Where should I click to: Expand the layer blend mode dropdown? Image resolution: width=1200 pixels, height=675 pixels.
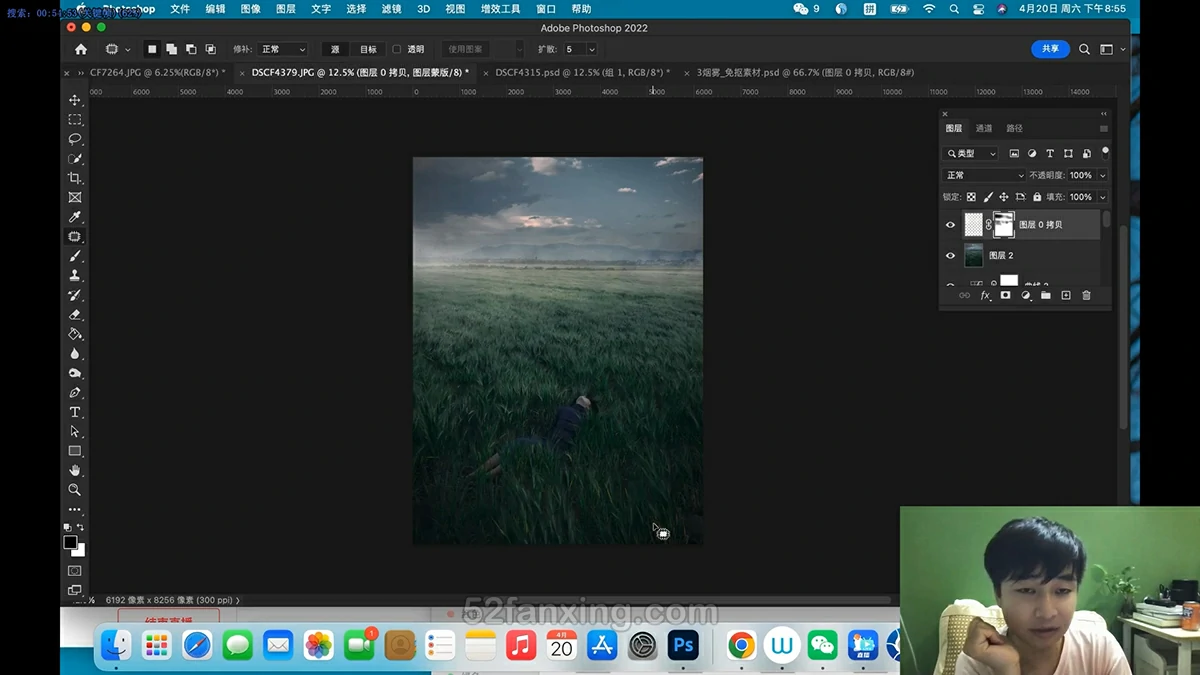(x=985, y=175)
